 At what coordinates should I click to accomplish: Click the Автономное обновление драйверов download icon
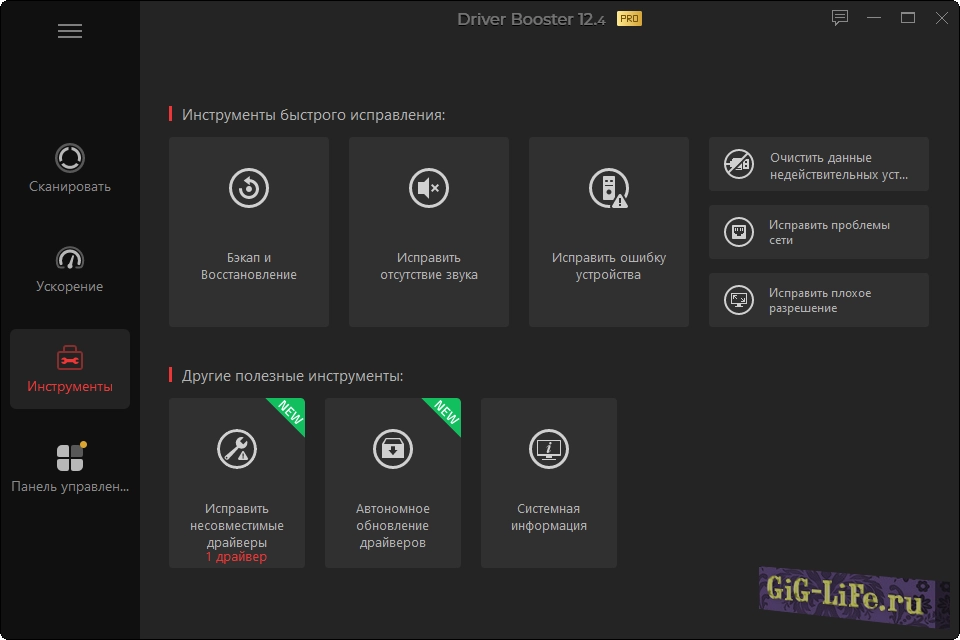pos(393,449)
